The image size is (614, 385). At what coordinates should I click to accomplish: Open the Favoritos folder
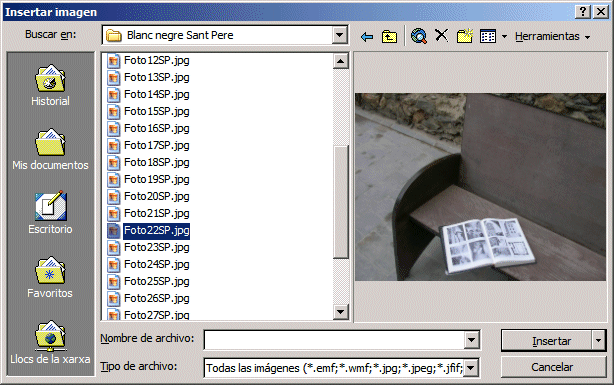[50, 277]
